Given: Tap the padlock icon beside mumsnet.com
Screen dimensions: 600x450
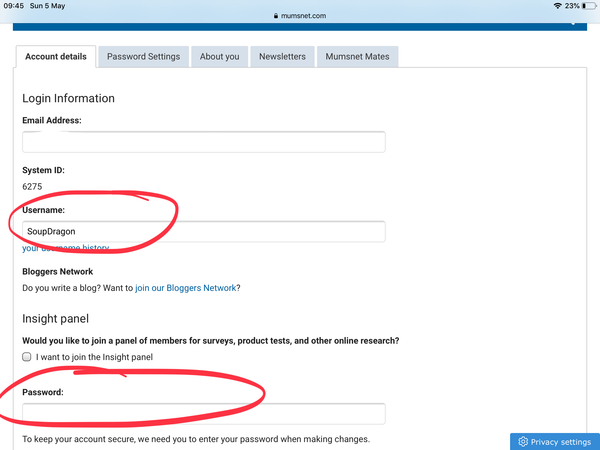Looking at the screenshot, I should [275, 16].
